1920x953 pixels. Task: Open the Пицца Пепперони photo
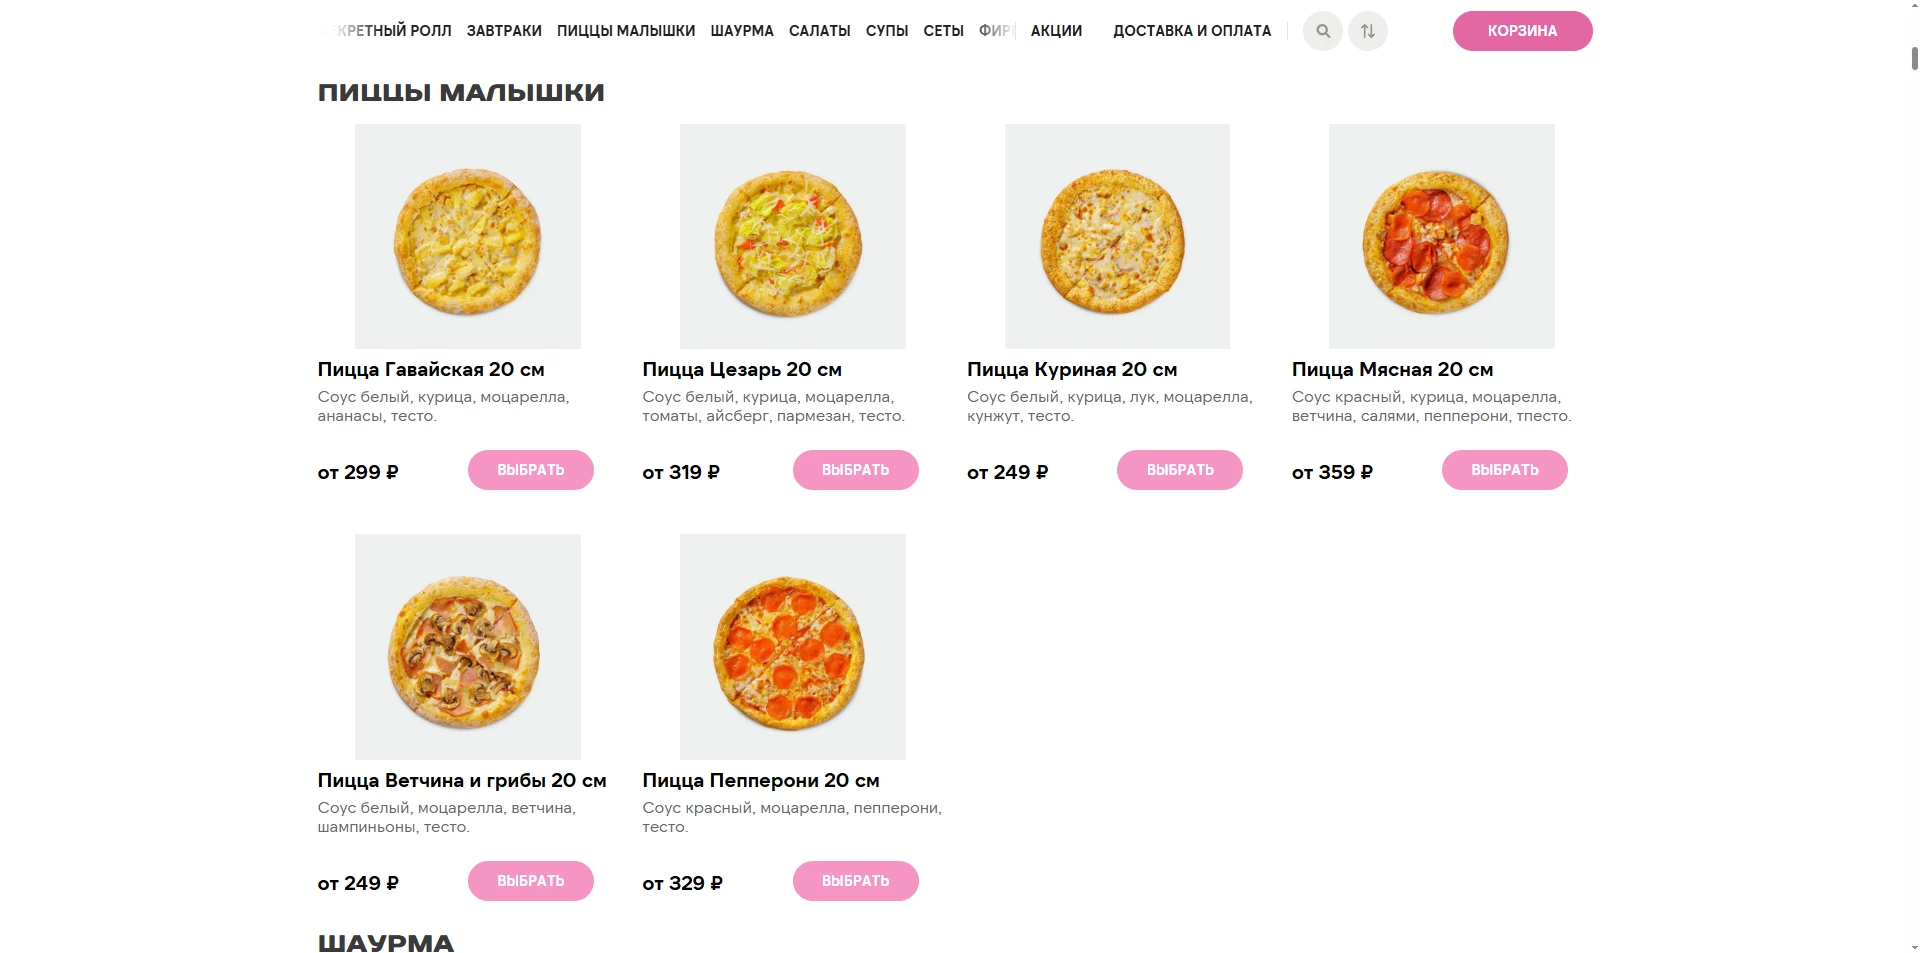pyautogui.click(x=792, y=647)
